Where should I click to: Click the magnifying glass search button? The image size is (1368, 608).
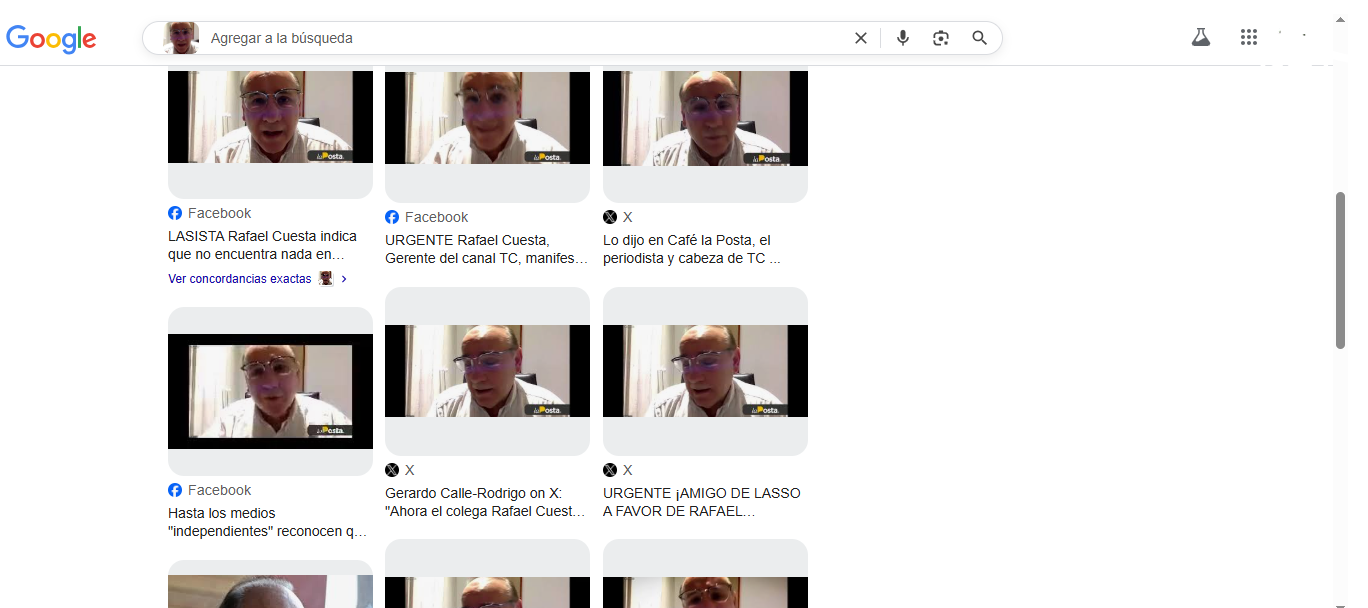pyautogui.click(x=980, y=38)
